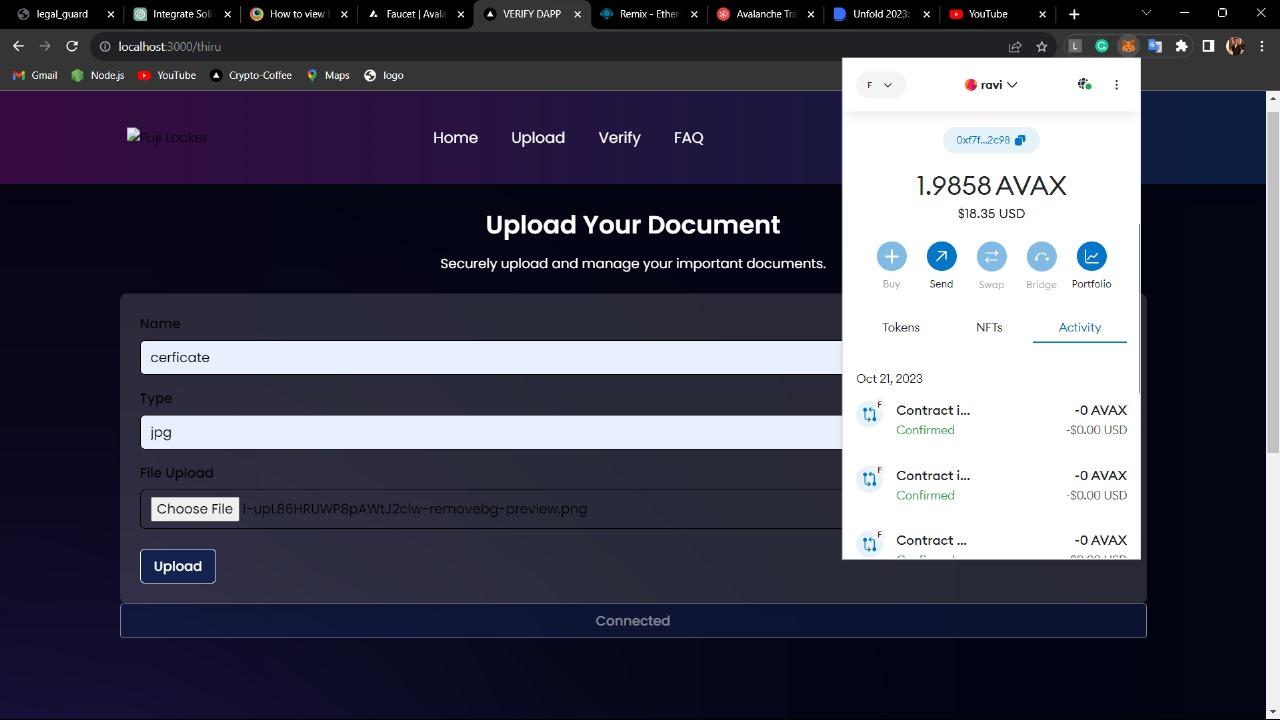
Task: Open the Grammarly extension icon
Action: coord(1101,46)
